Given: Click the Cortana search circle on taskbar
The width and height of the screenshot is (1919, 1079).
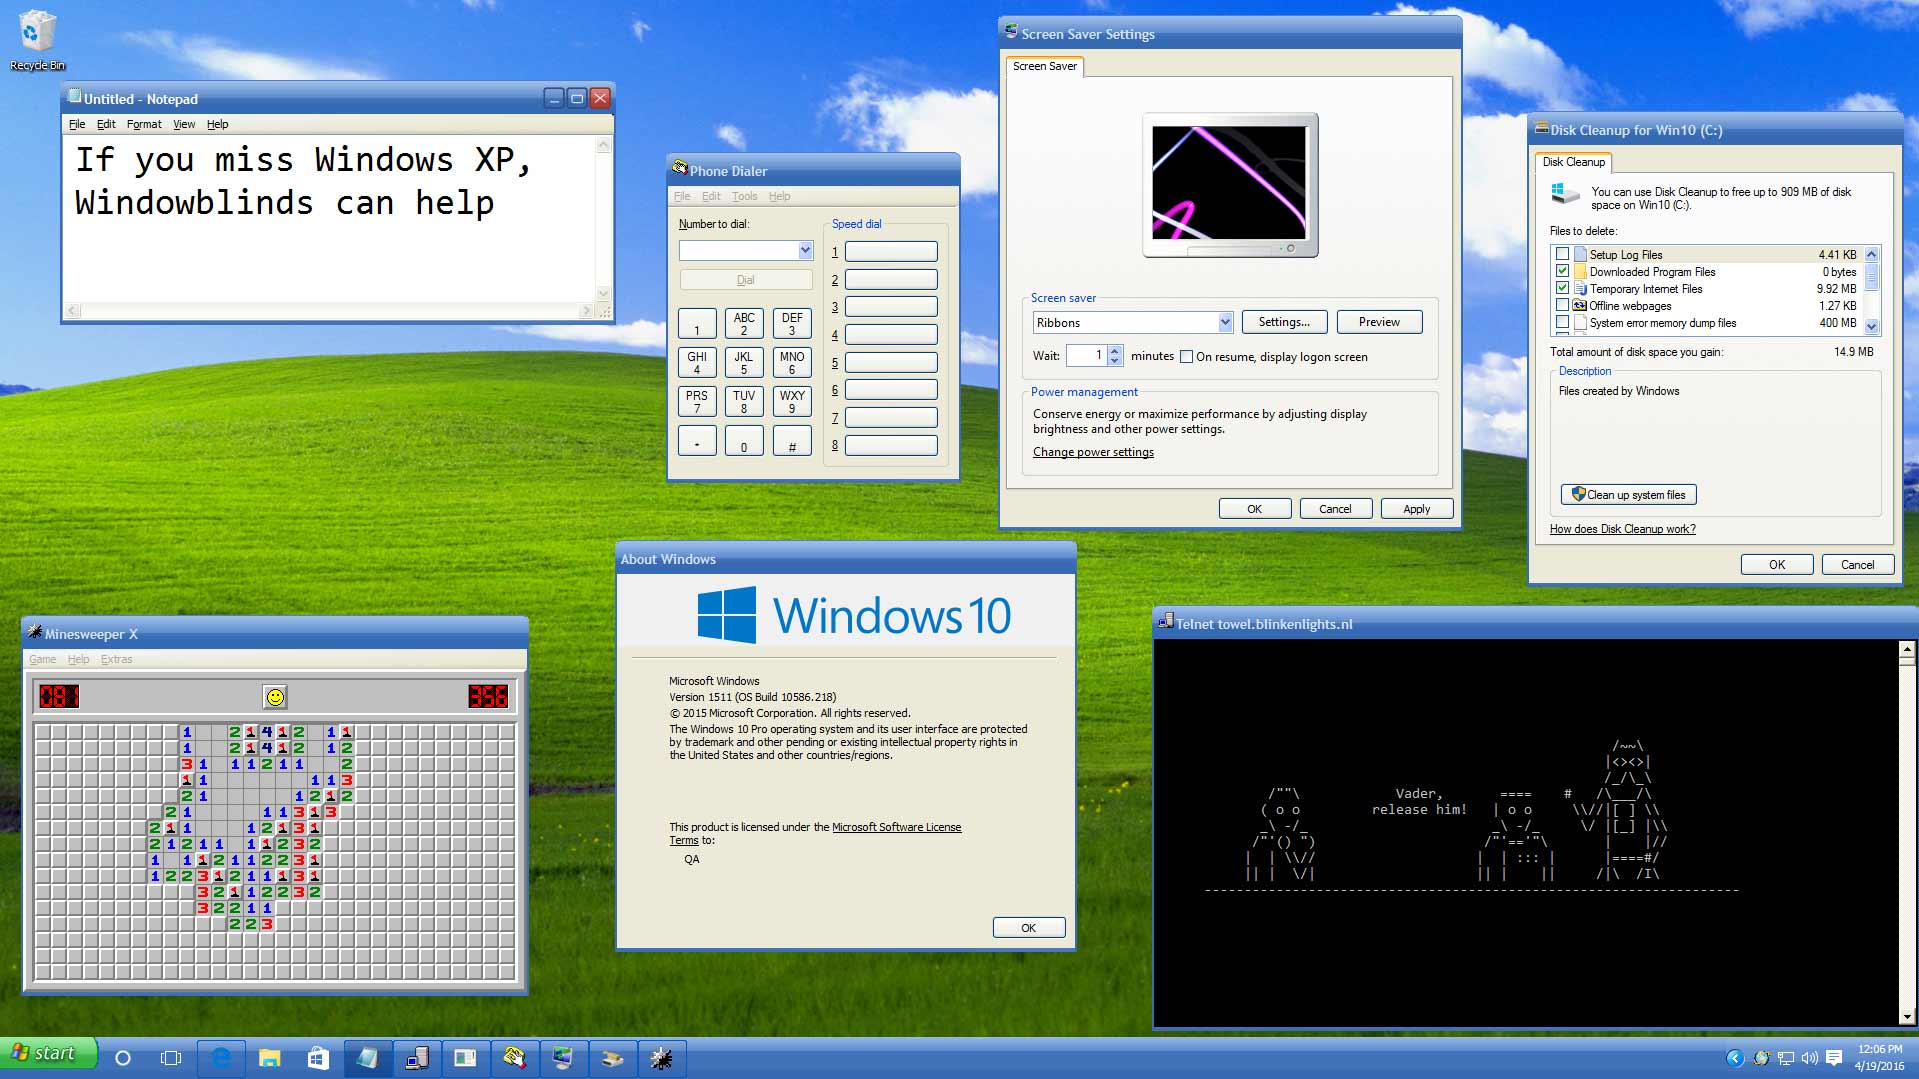Looking at the screenshot, I should 123,1058.
